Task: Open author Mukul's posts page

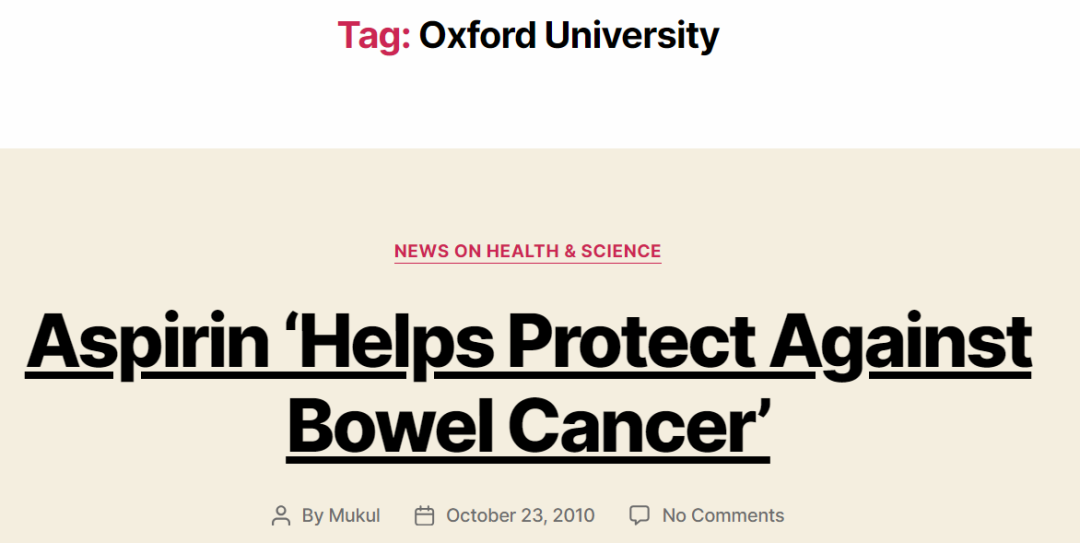Action: (x=357, y=516)
